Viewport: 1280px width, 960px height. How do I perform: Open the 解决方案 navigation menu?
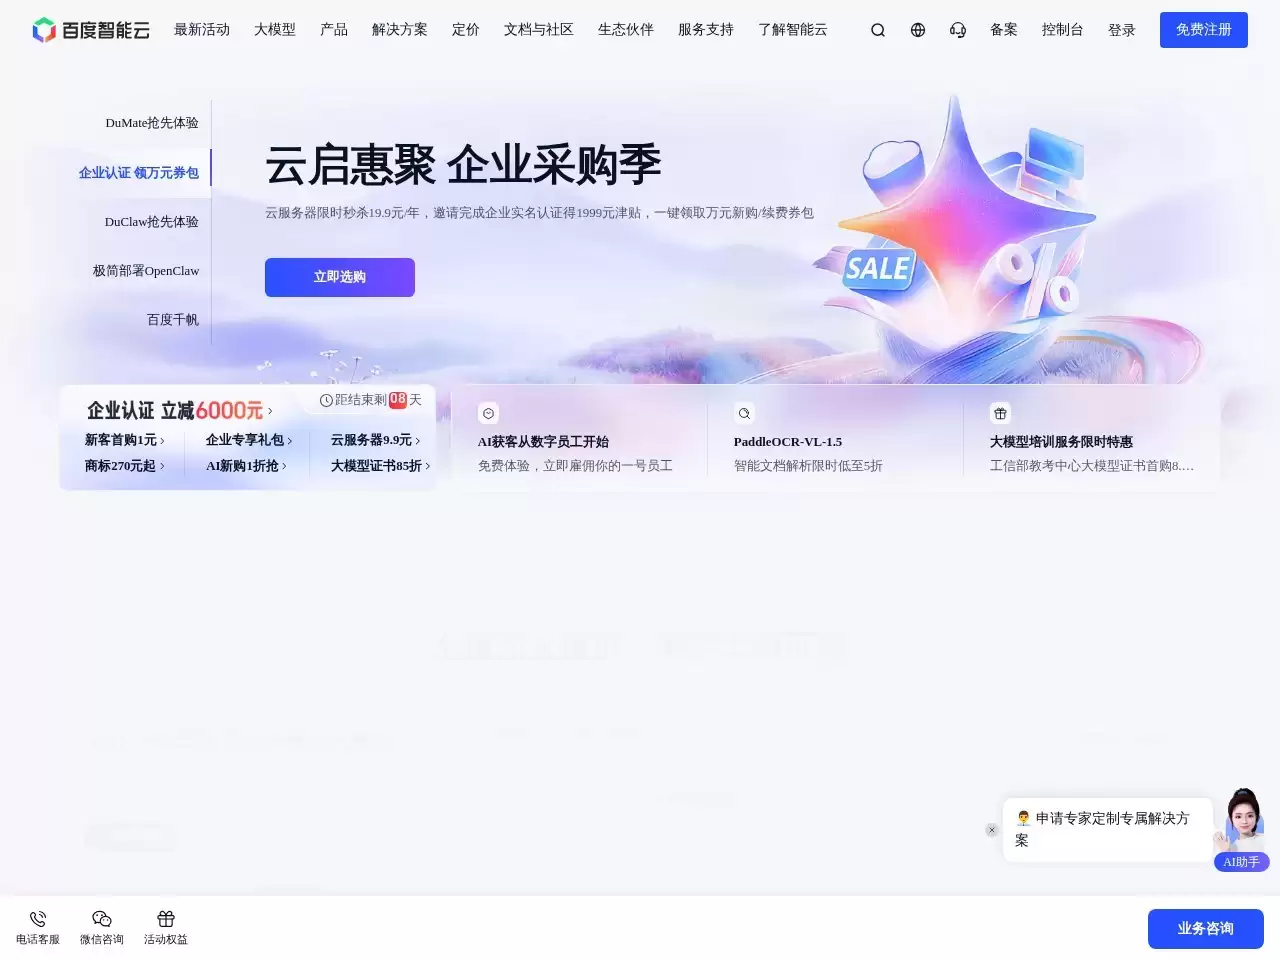[x=398, y=30]
